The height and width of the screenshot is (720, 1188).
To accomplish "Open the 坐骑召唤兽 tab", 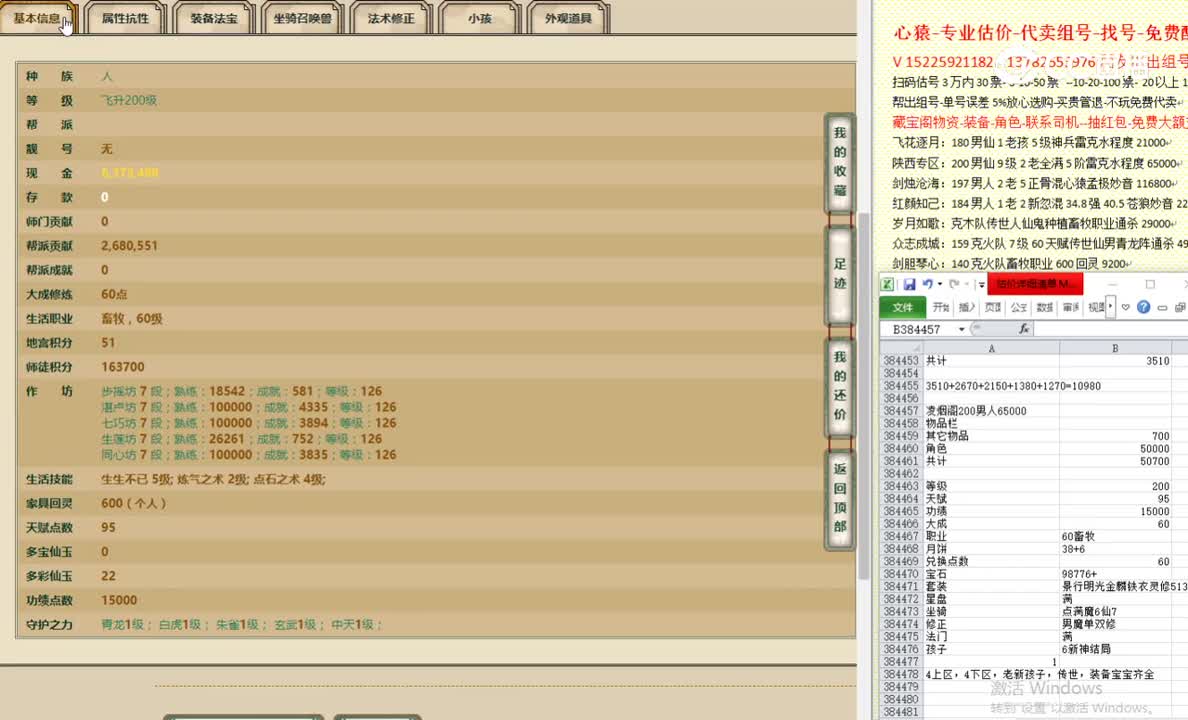I will click(302, 18).
